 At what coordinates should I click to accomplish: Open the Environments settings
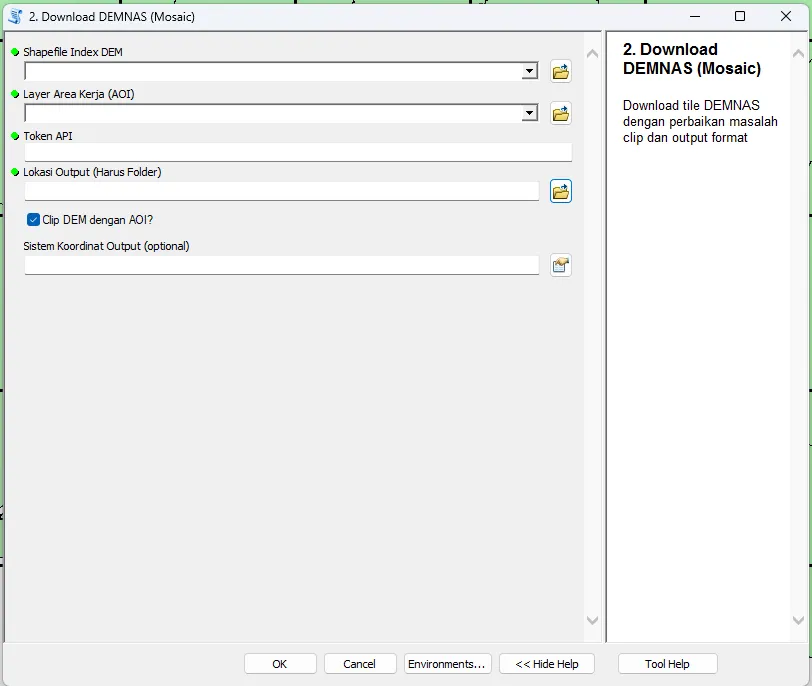pos(447,663)
